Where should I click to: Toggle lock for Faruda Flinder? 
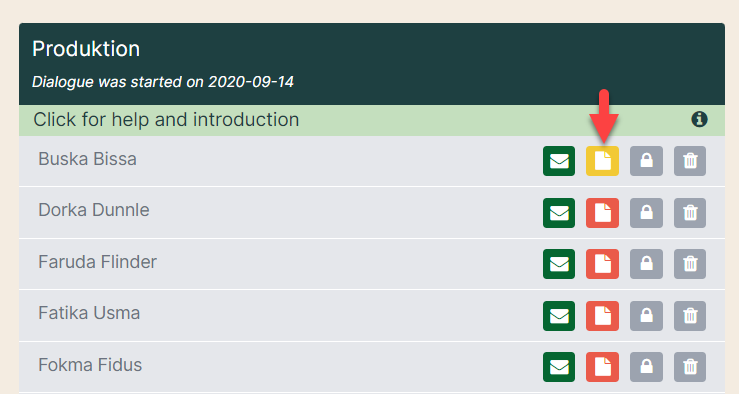pyautogui.click(x=646, y=264)
